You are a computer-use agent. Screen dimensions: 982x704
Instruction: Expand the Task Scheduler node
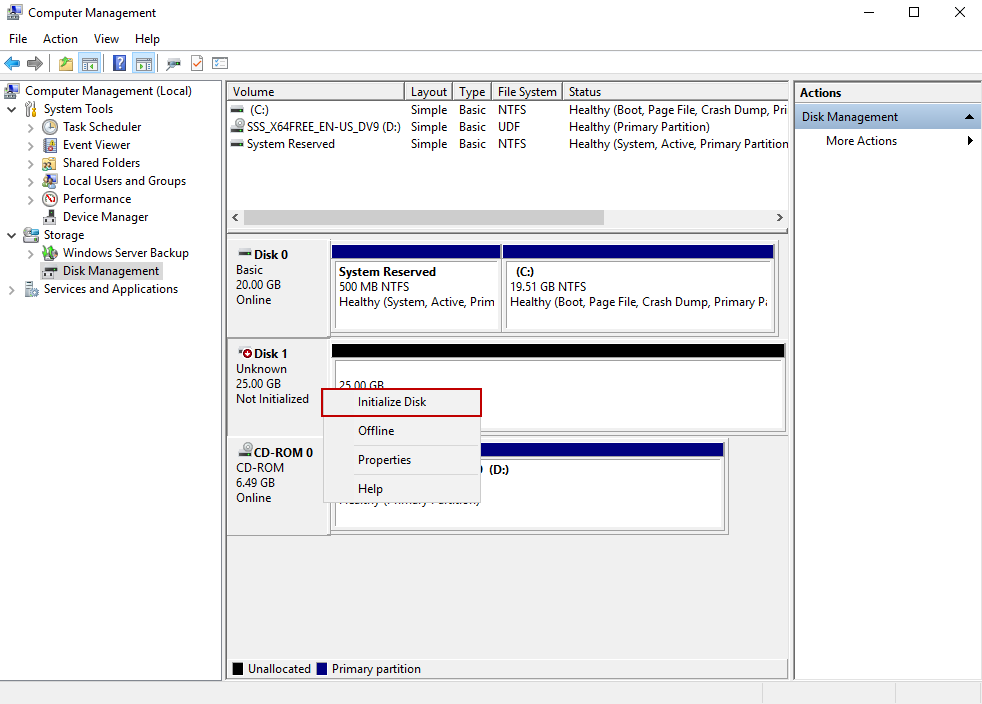[x=30, y=128]
